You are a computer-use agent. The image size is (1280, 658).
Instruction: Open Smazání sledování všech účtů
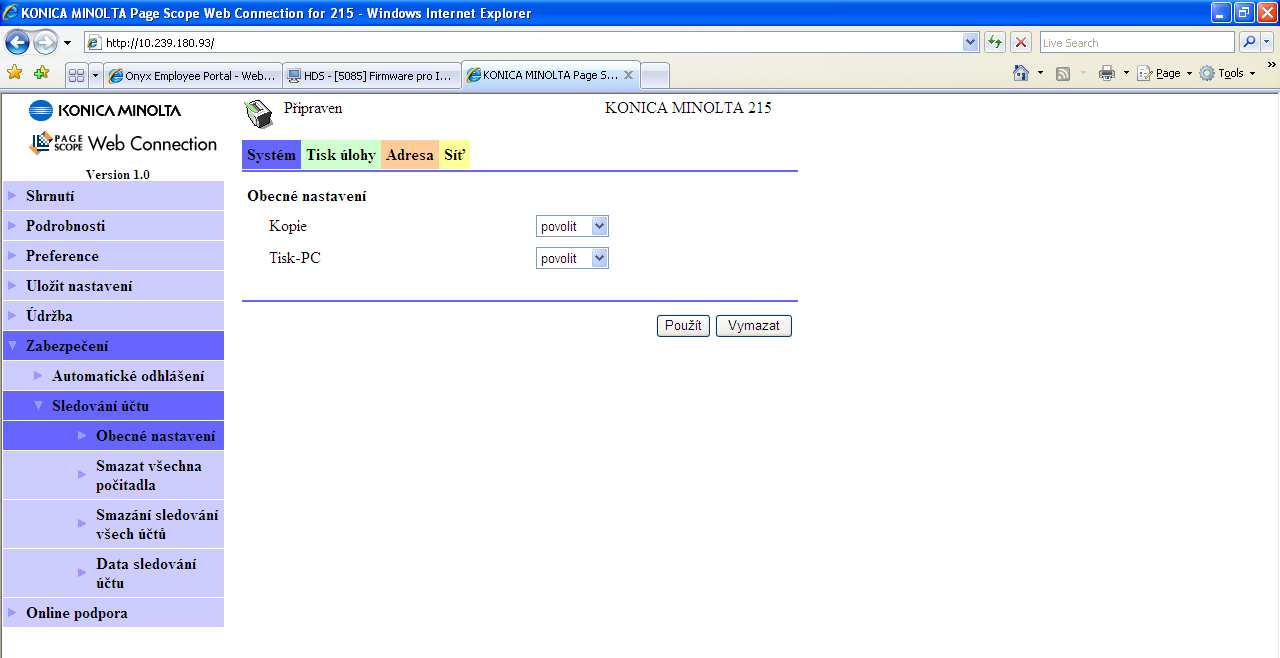pos(113,524)
